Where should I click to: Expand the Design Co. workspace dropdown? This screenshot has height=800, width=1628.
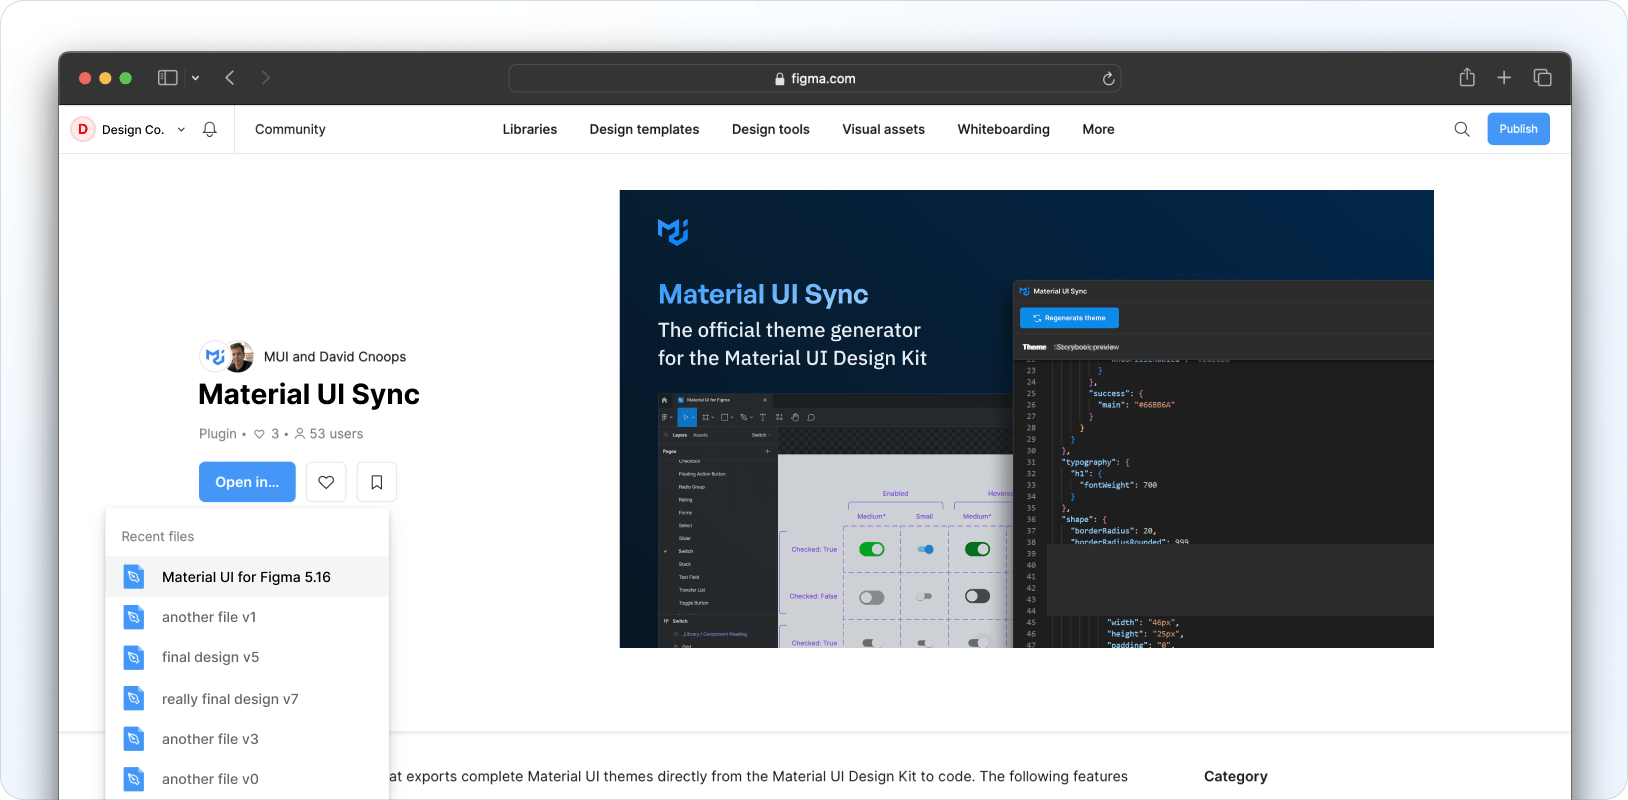point(181,129)
